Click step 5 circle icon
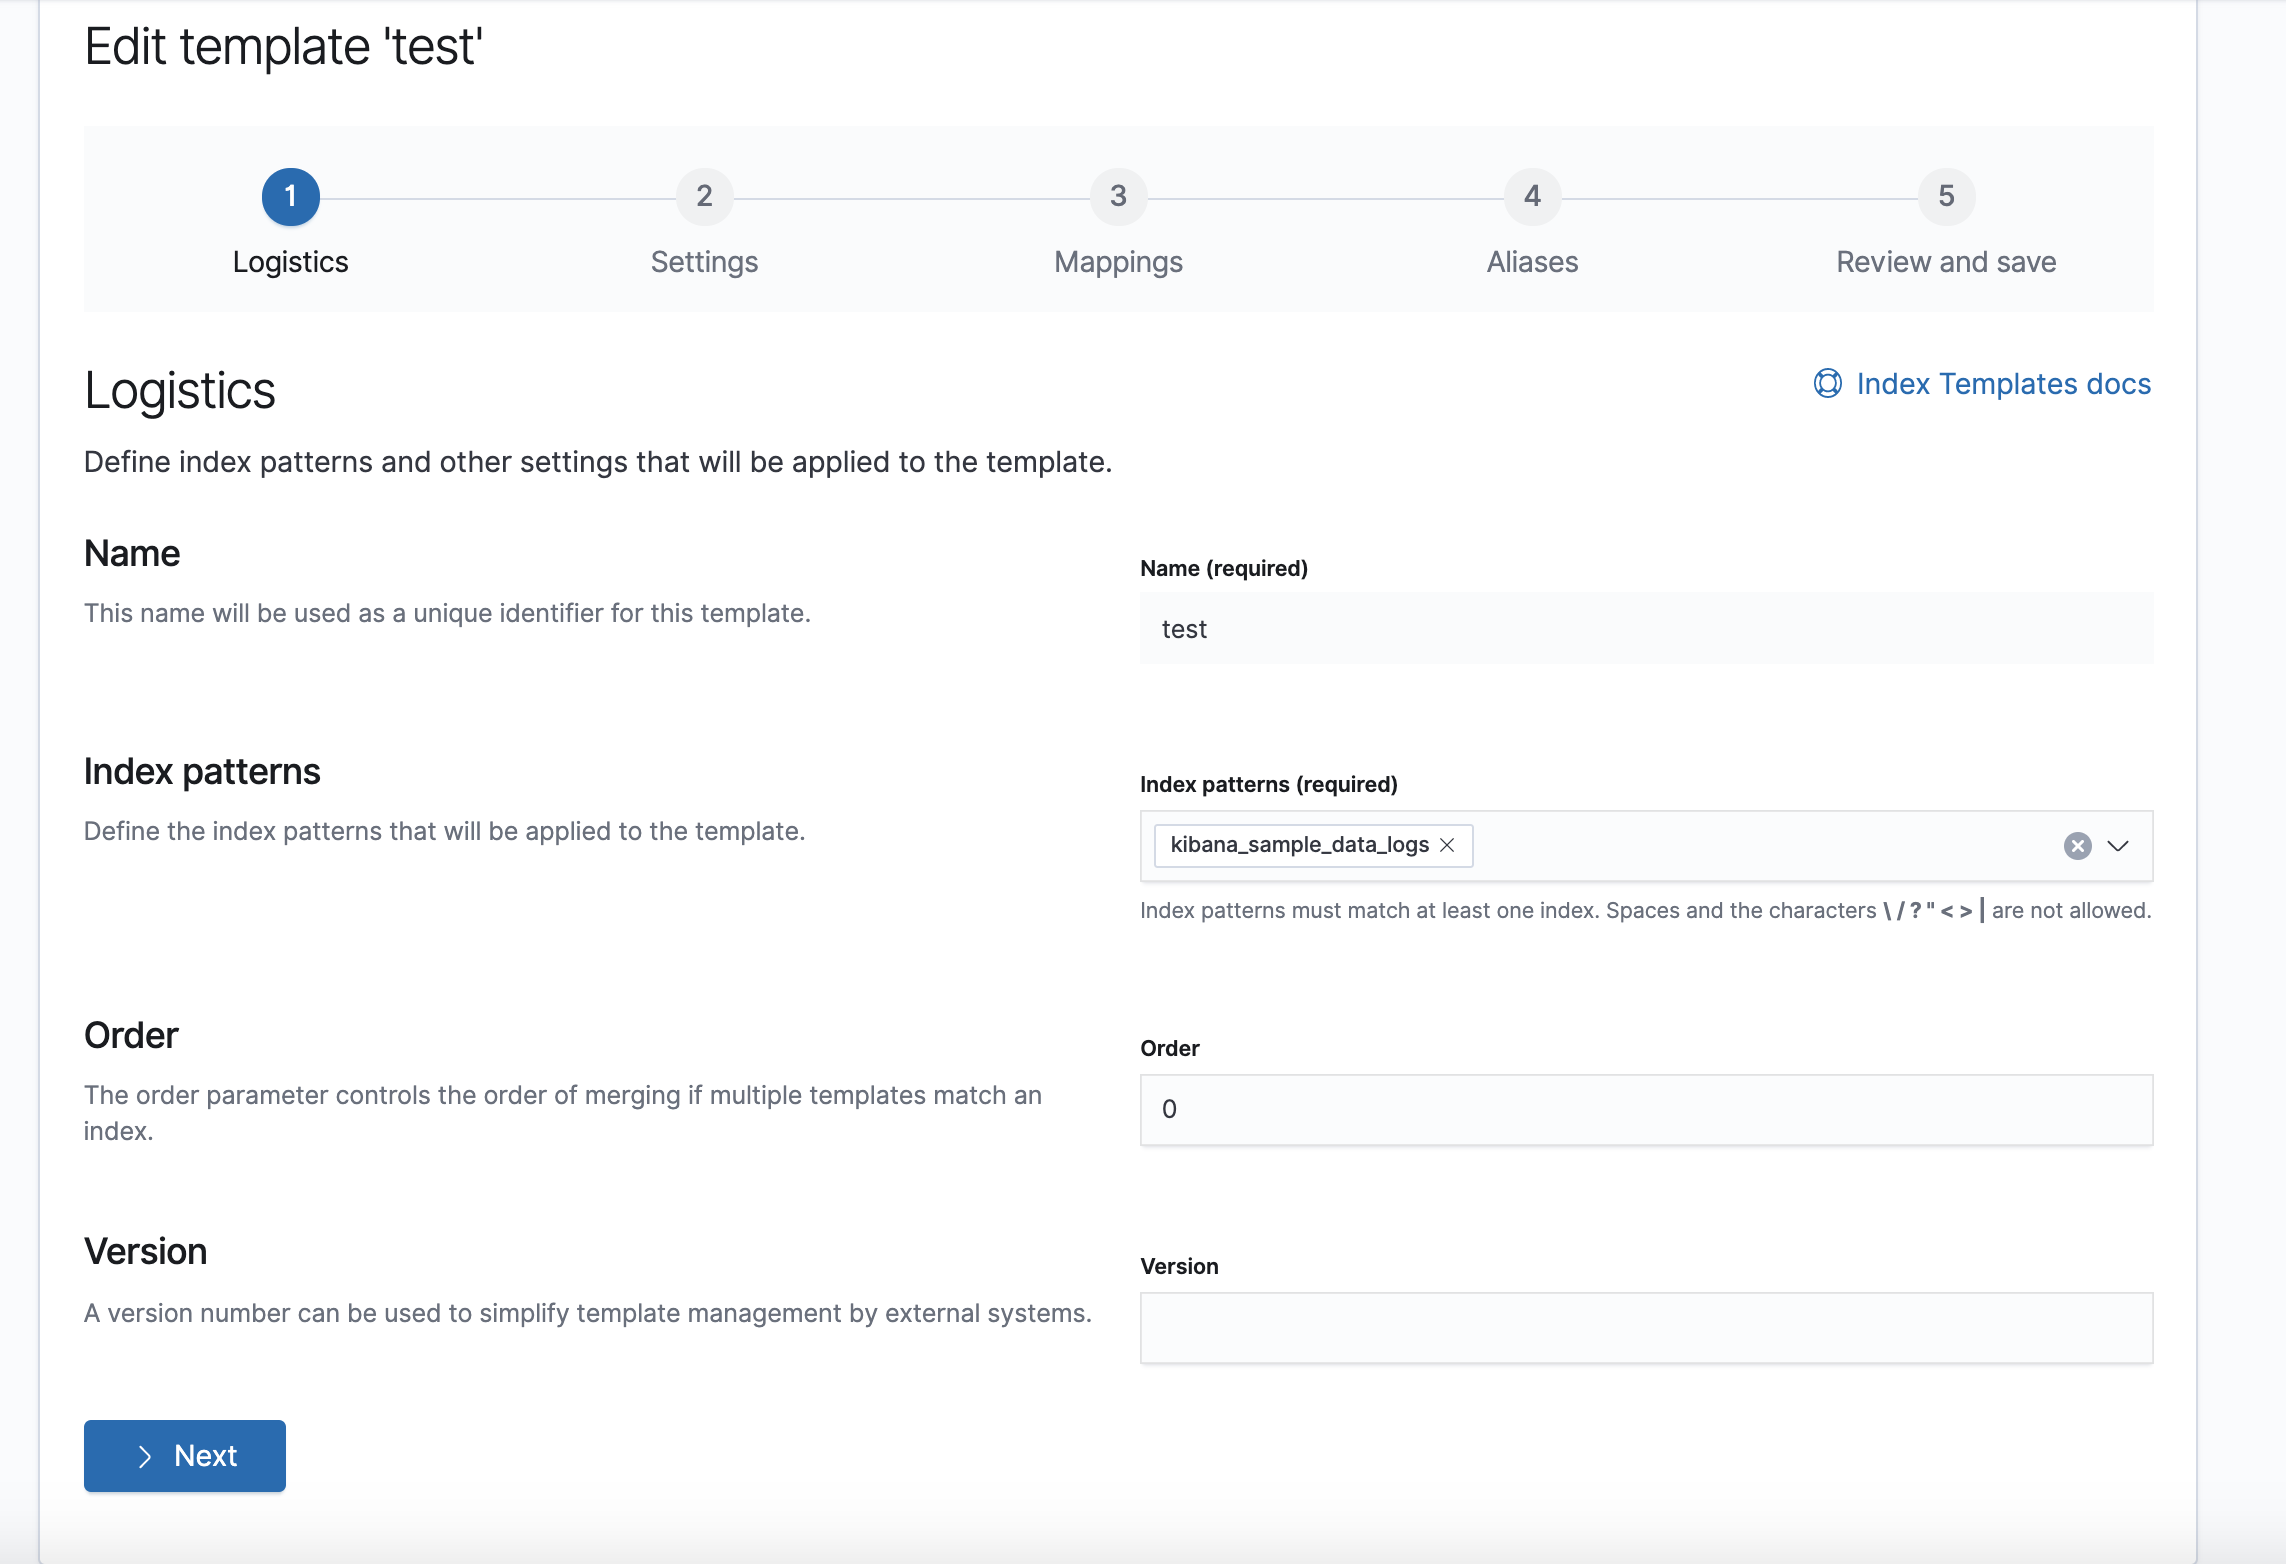2286x1564 pixels. (x=1946, y=197)
